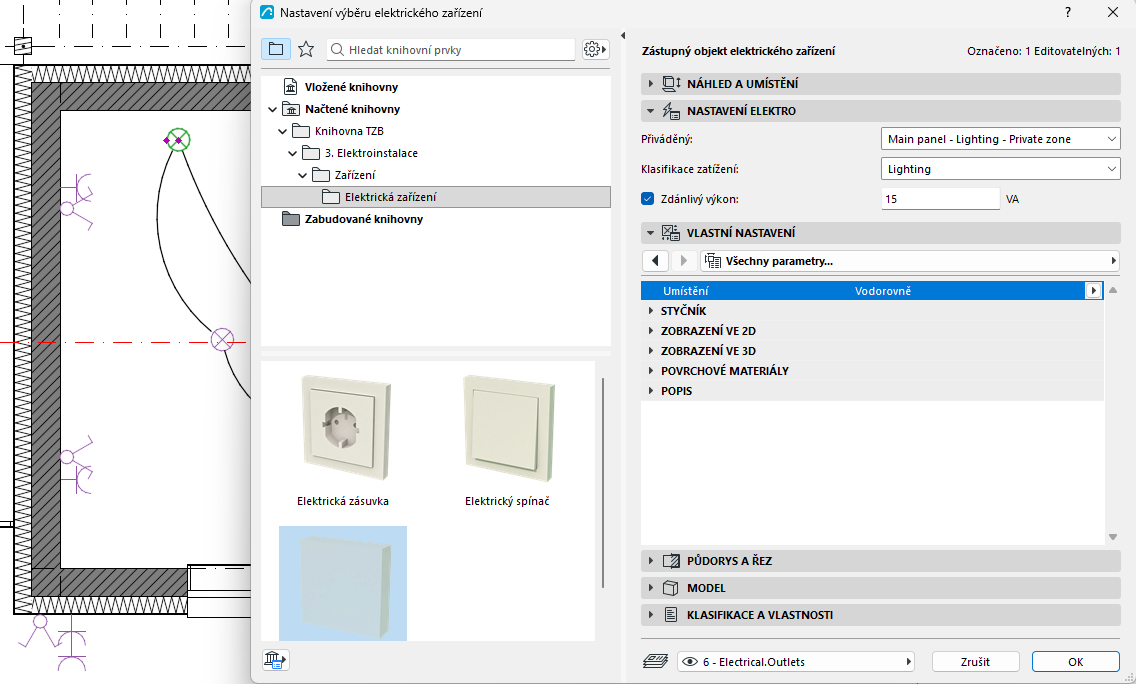1136x684 pixels.
Task: Toggle eye visibility of Electrical.Outlets layer
Action: (x=690, y=662)
